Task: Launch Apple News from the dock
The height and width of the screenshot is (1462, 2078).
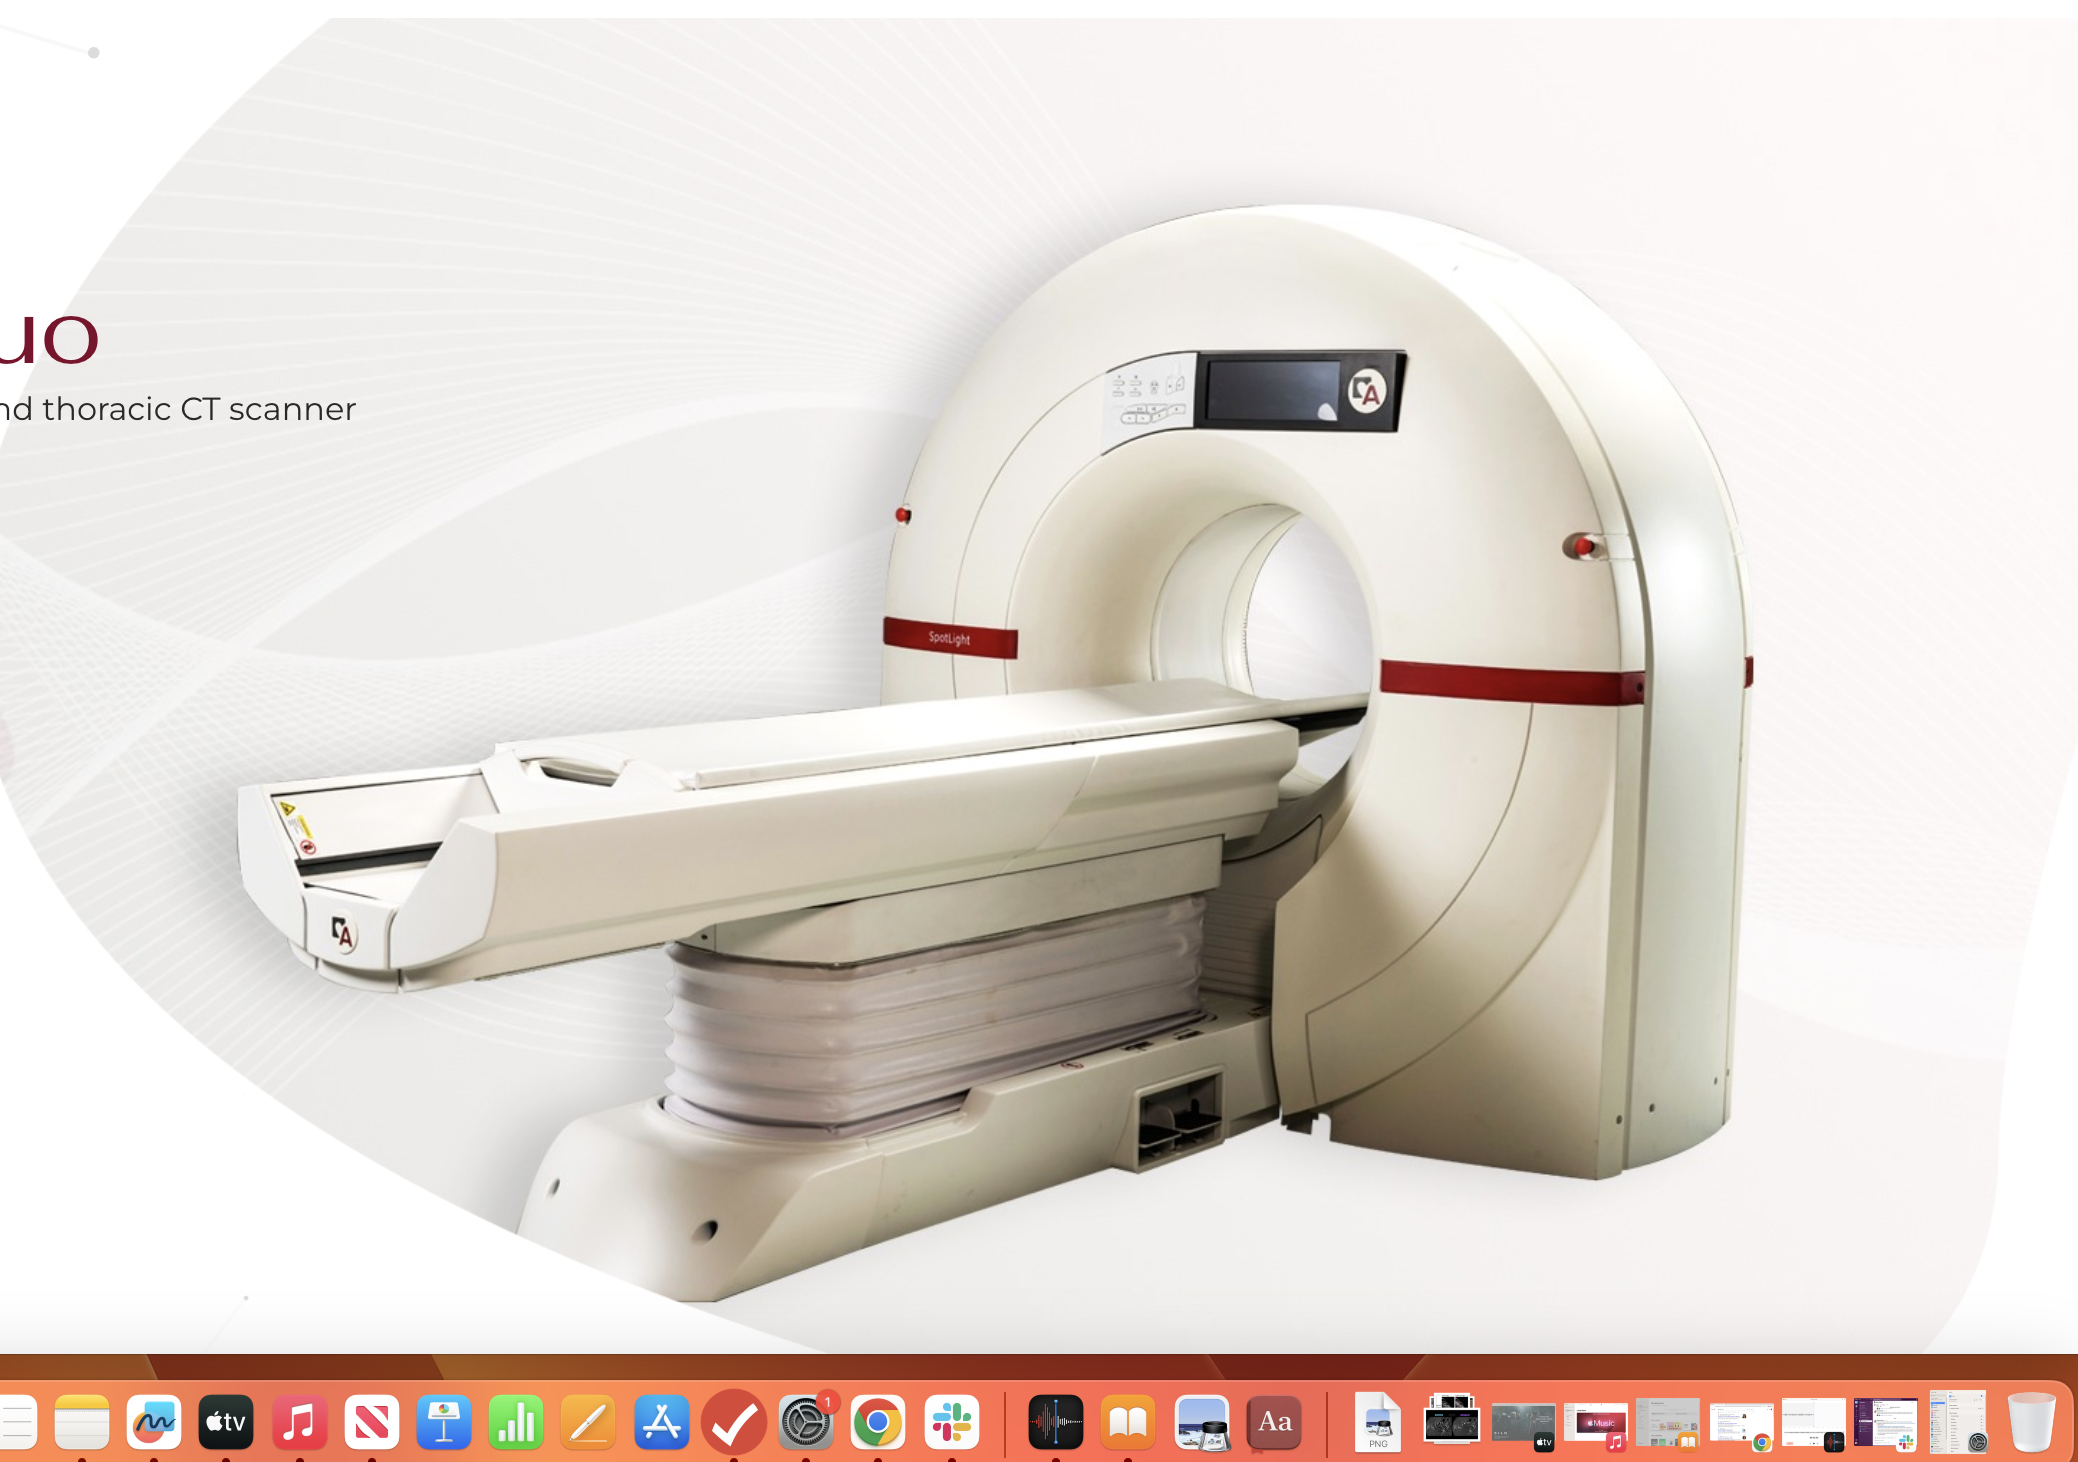Action: tap(371, 1422)
